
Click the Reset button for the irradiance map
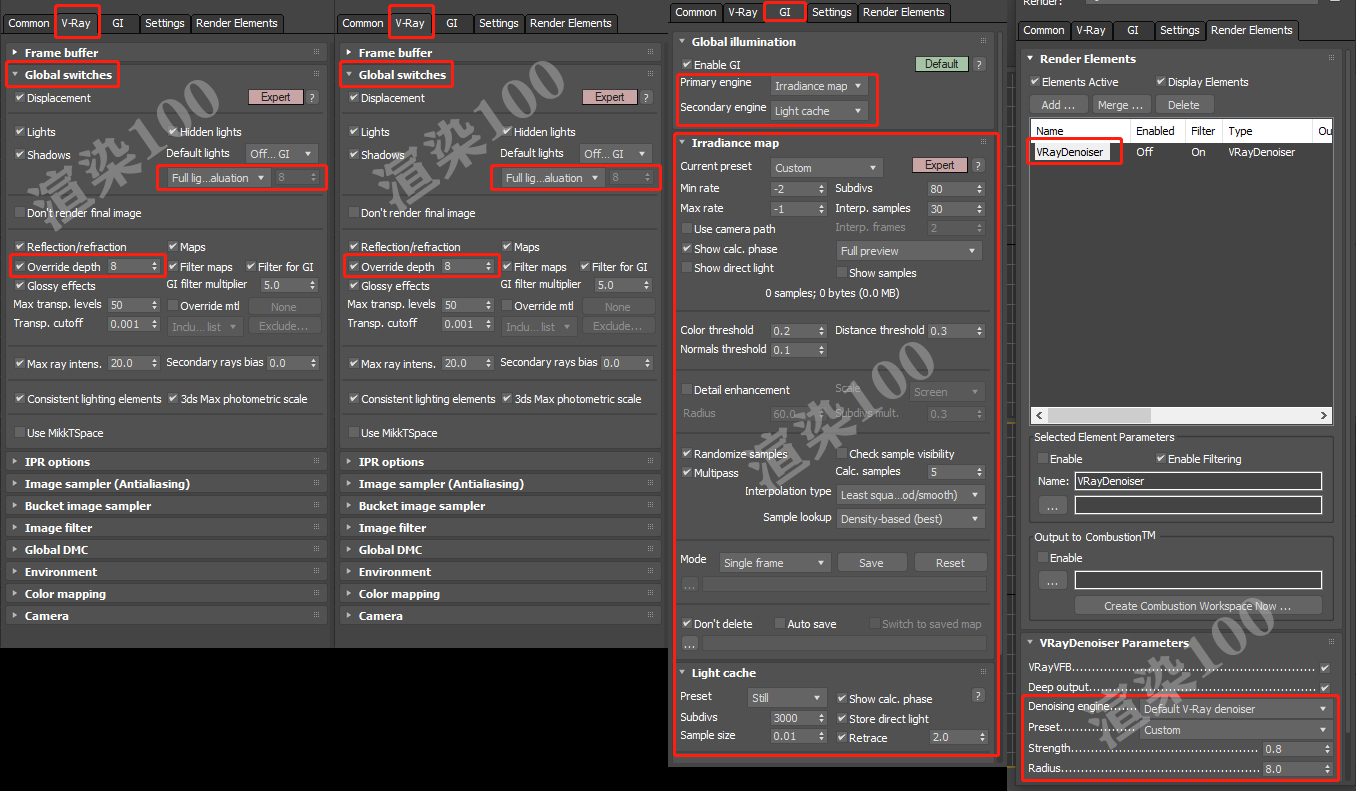click(950, 563)
